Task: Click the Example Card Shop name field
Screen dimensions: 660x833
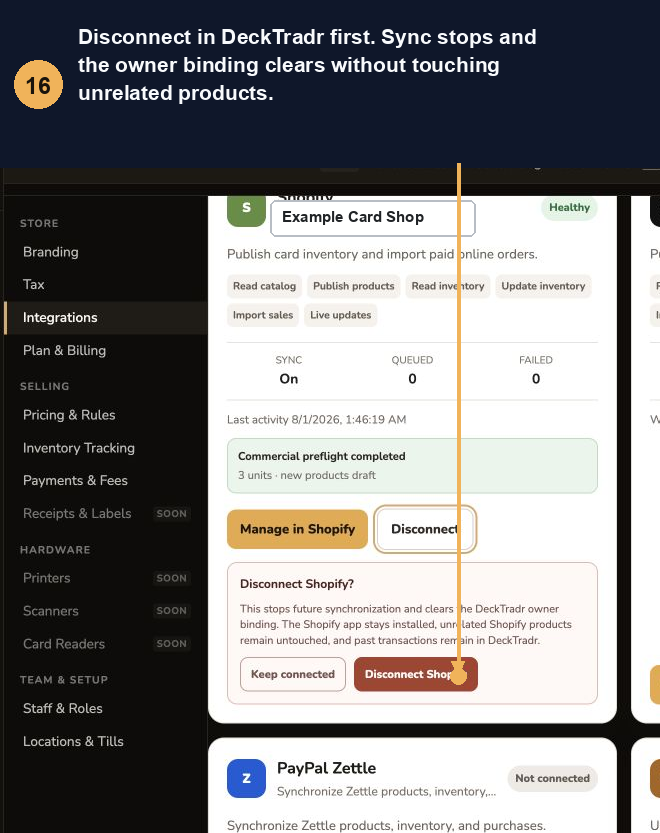Action: click(x=373, y=218)
